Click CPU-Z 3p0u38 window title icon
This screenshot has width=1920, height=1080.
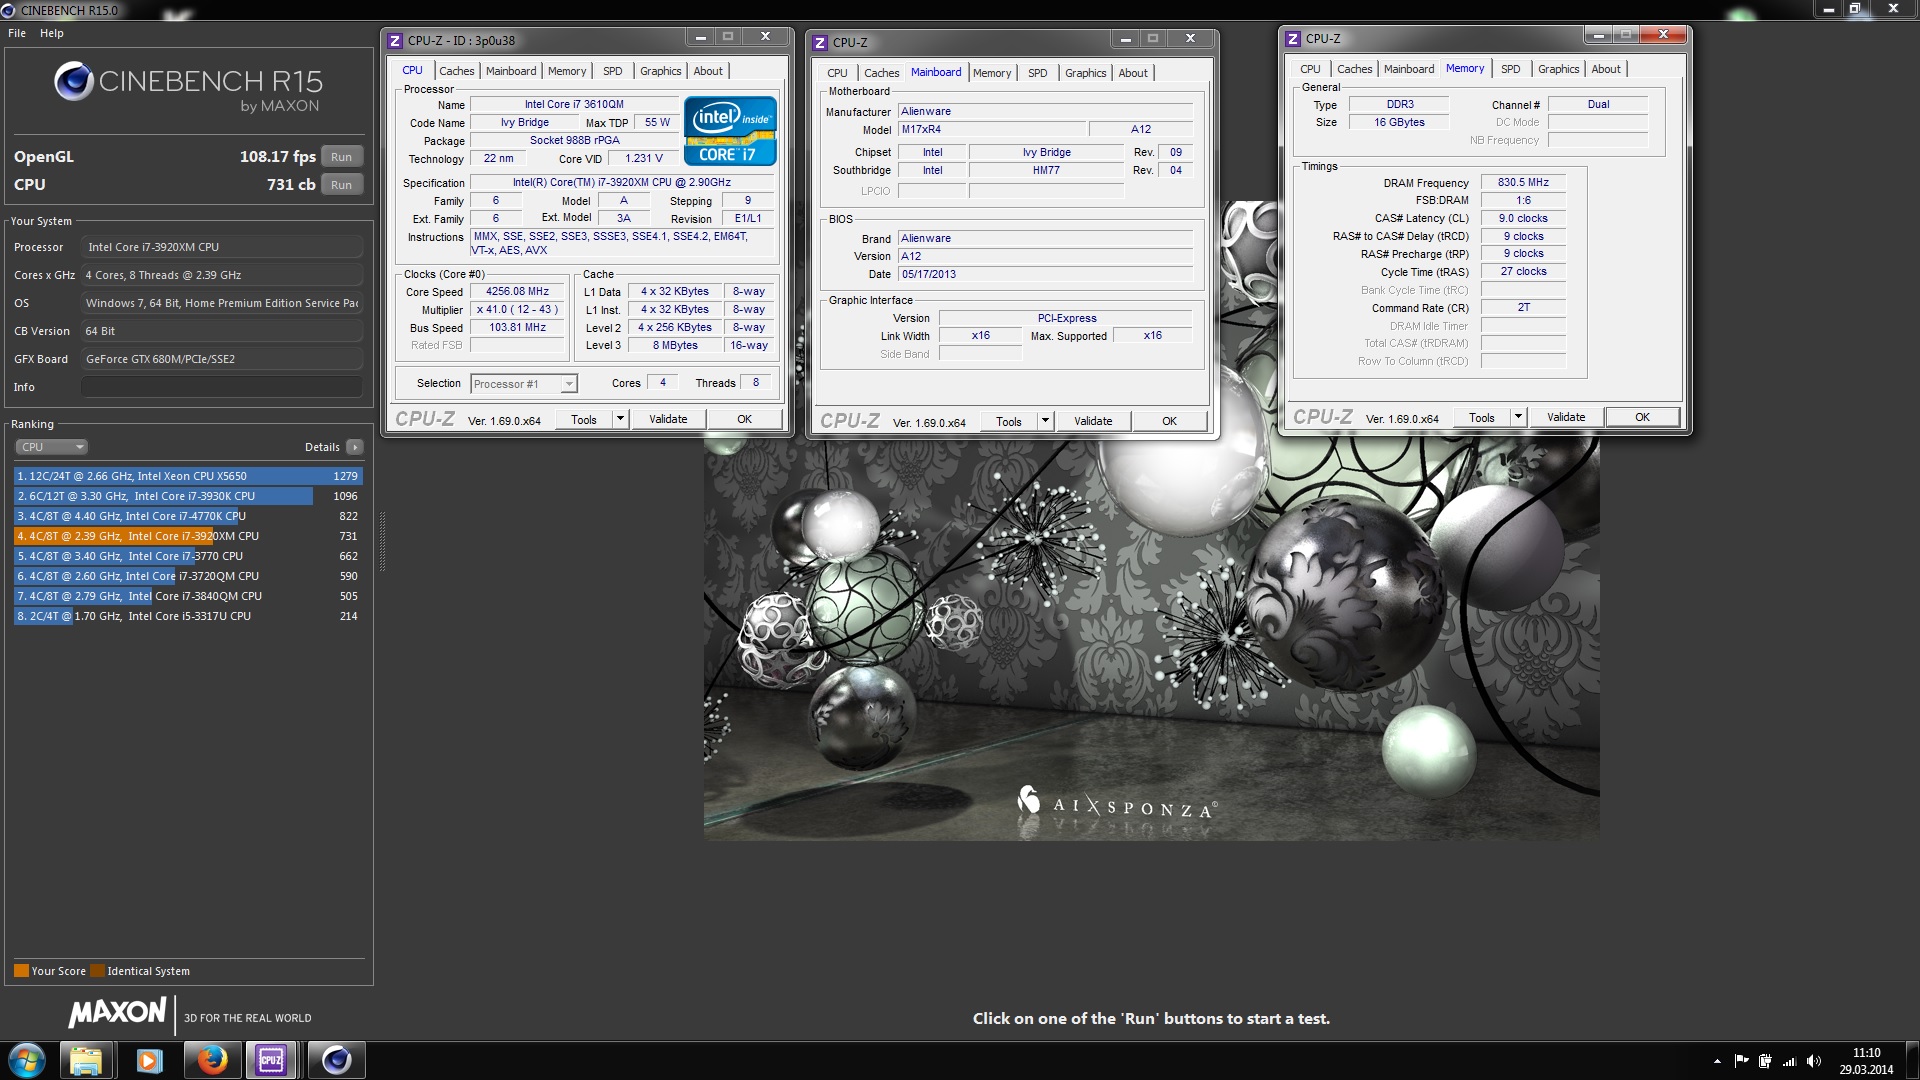pyautogui.click(x=395, y=41)
